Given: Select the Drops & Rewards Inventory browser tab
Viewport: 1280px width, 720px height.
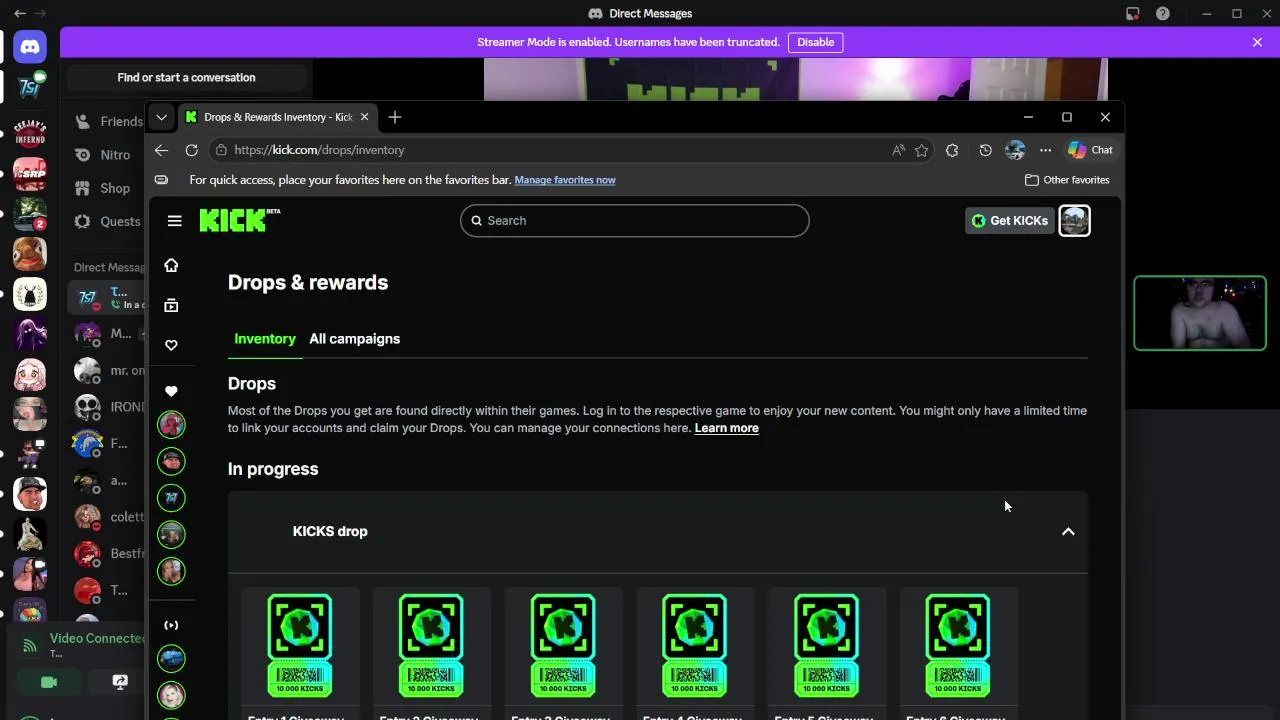Looking at the screenshot, I should [x=278, y=117].
